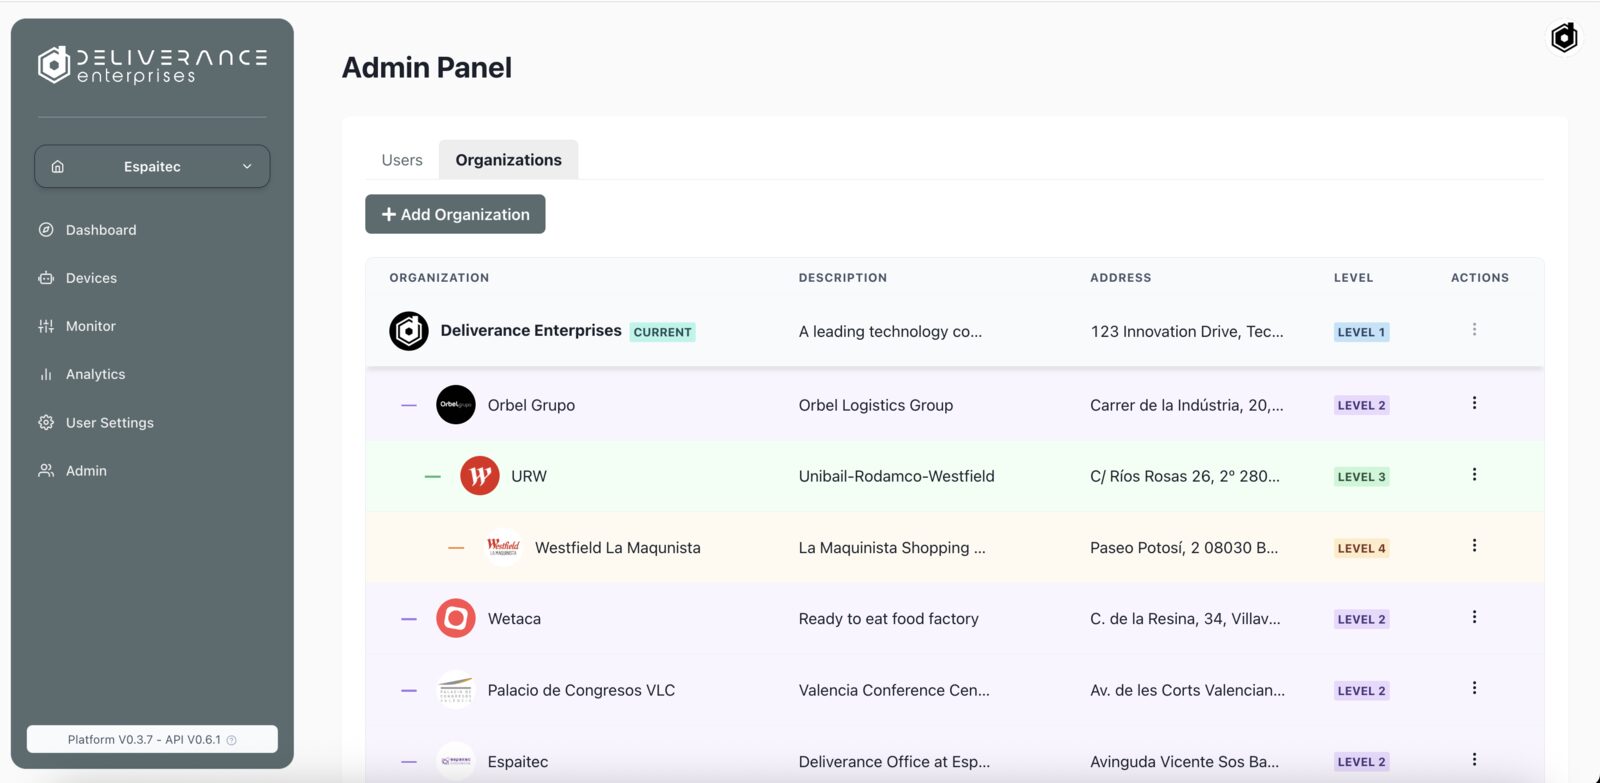The height and width of the screenshot is (783, 1600).
Task: Open the Espaitec organization selector dropdown
Action: [x=152, y=167]
